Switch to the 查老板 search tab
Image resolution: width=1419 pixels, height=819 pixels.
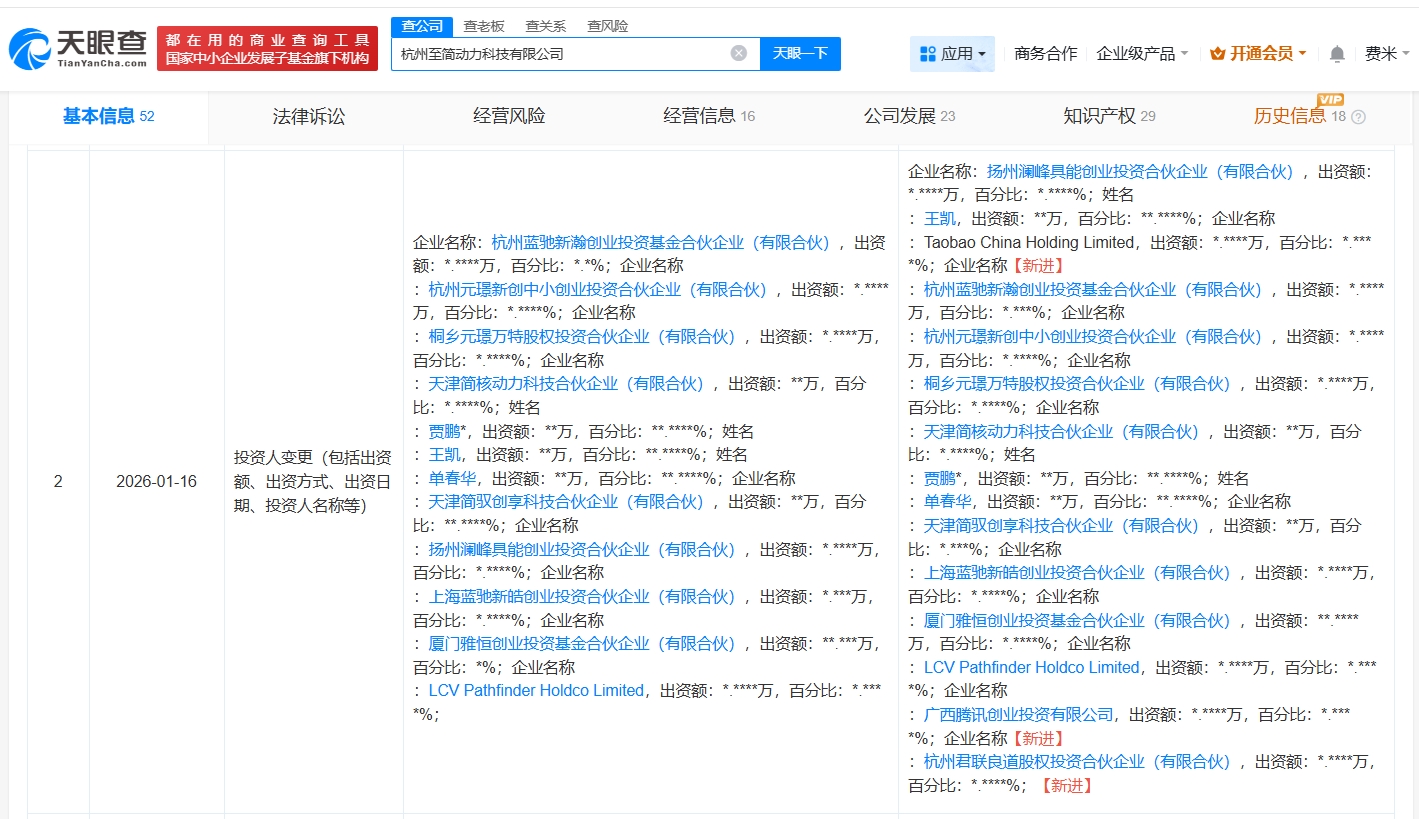click(x=484, y=26)
